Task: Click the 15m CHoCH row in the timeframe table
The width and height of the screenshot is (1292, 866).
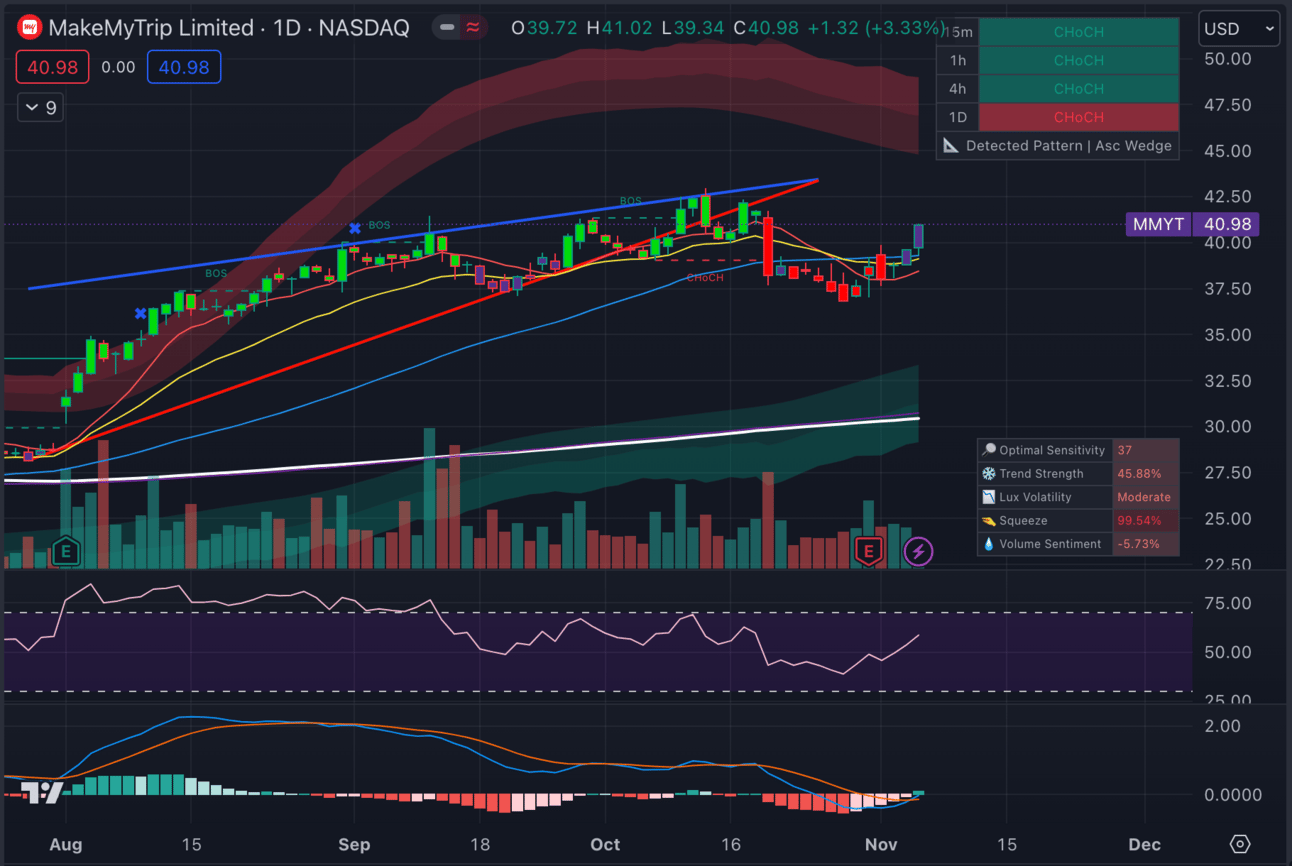Action: click(1058, 32)
